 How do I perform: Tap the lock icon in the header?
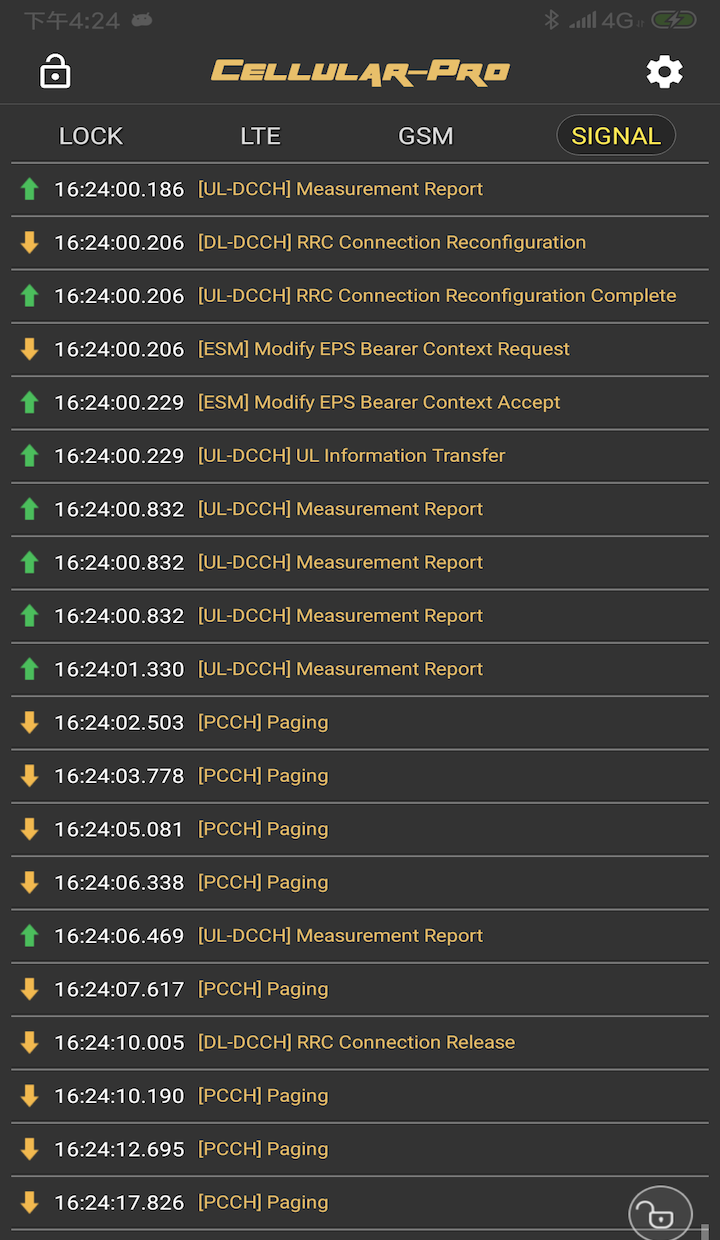(x=55, y=72)
